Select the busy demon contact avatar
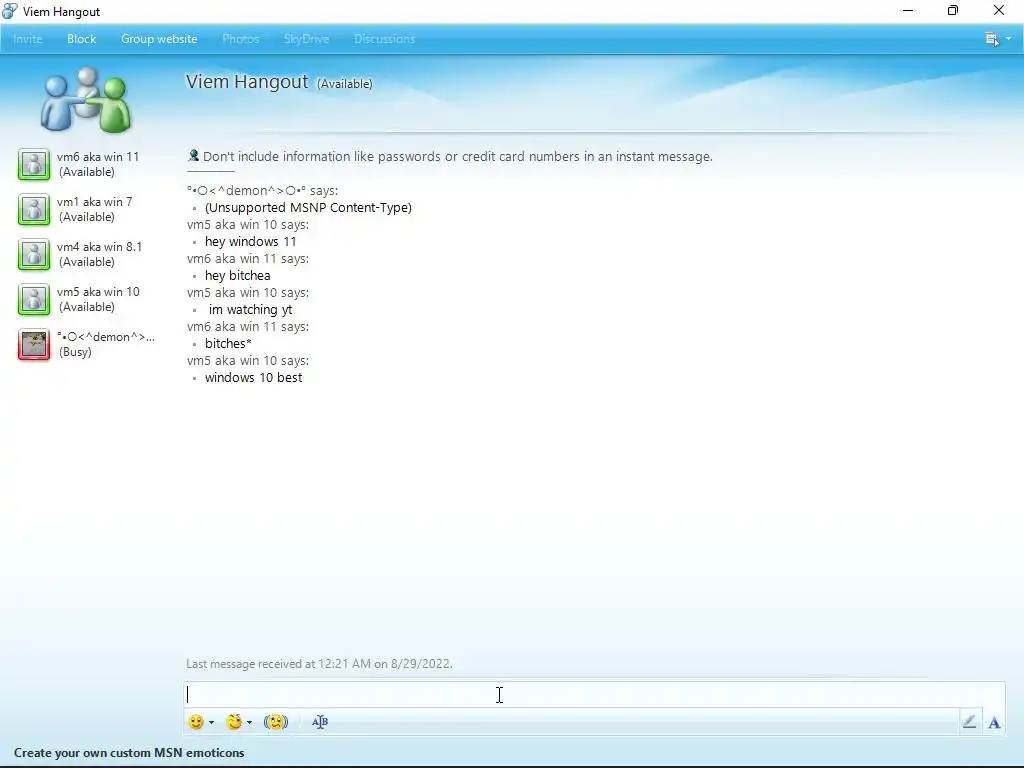 coord(33,344)
